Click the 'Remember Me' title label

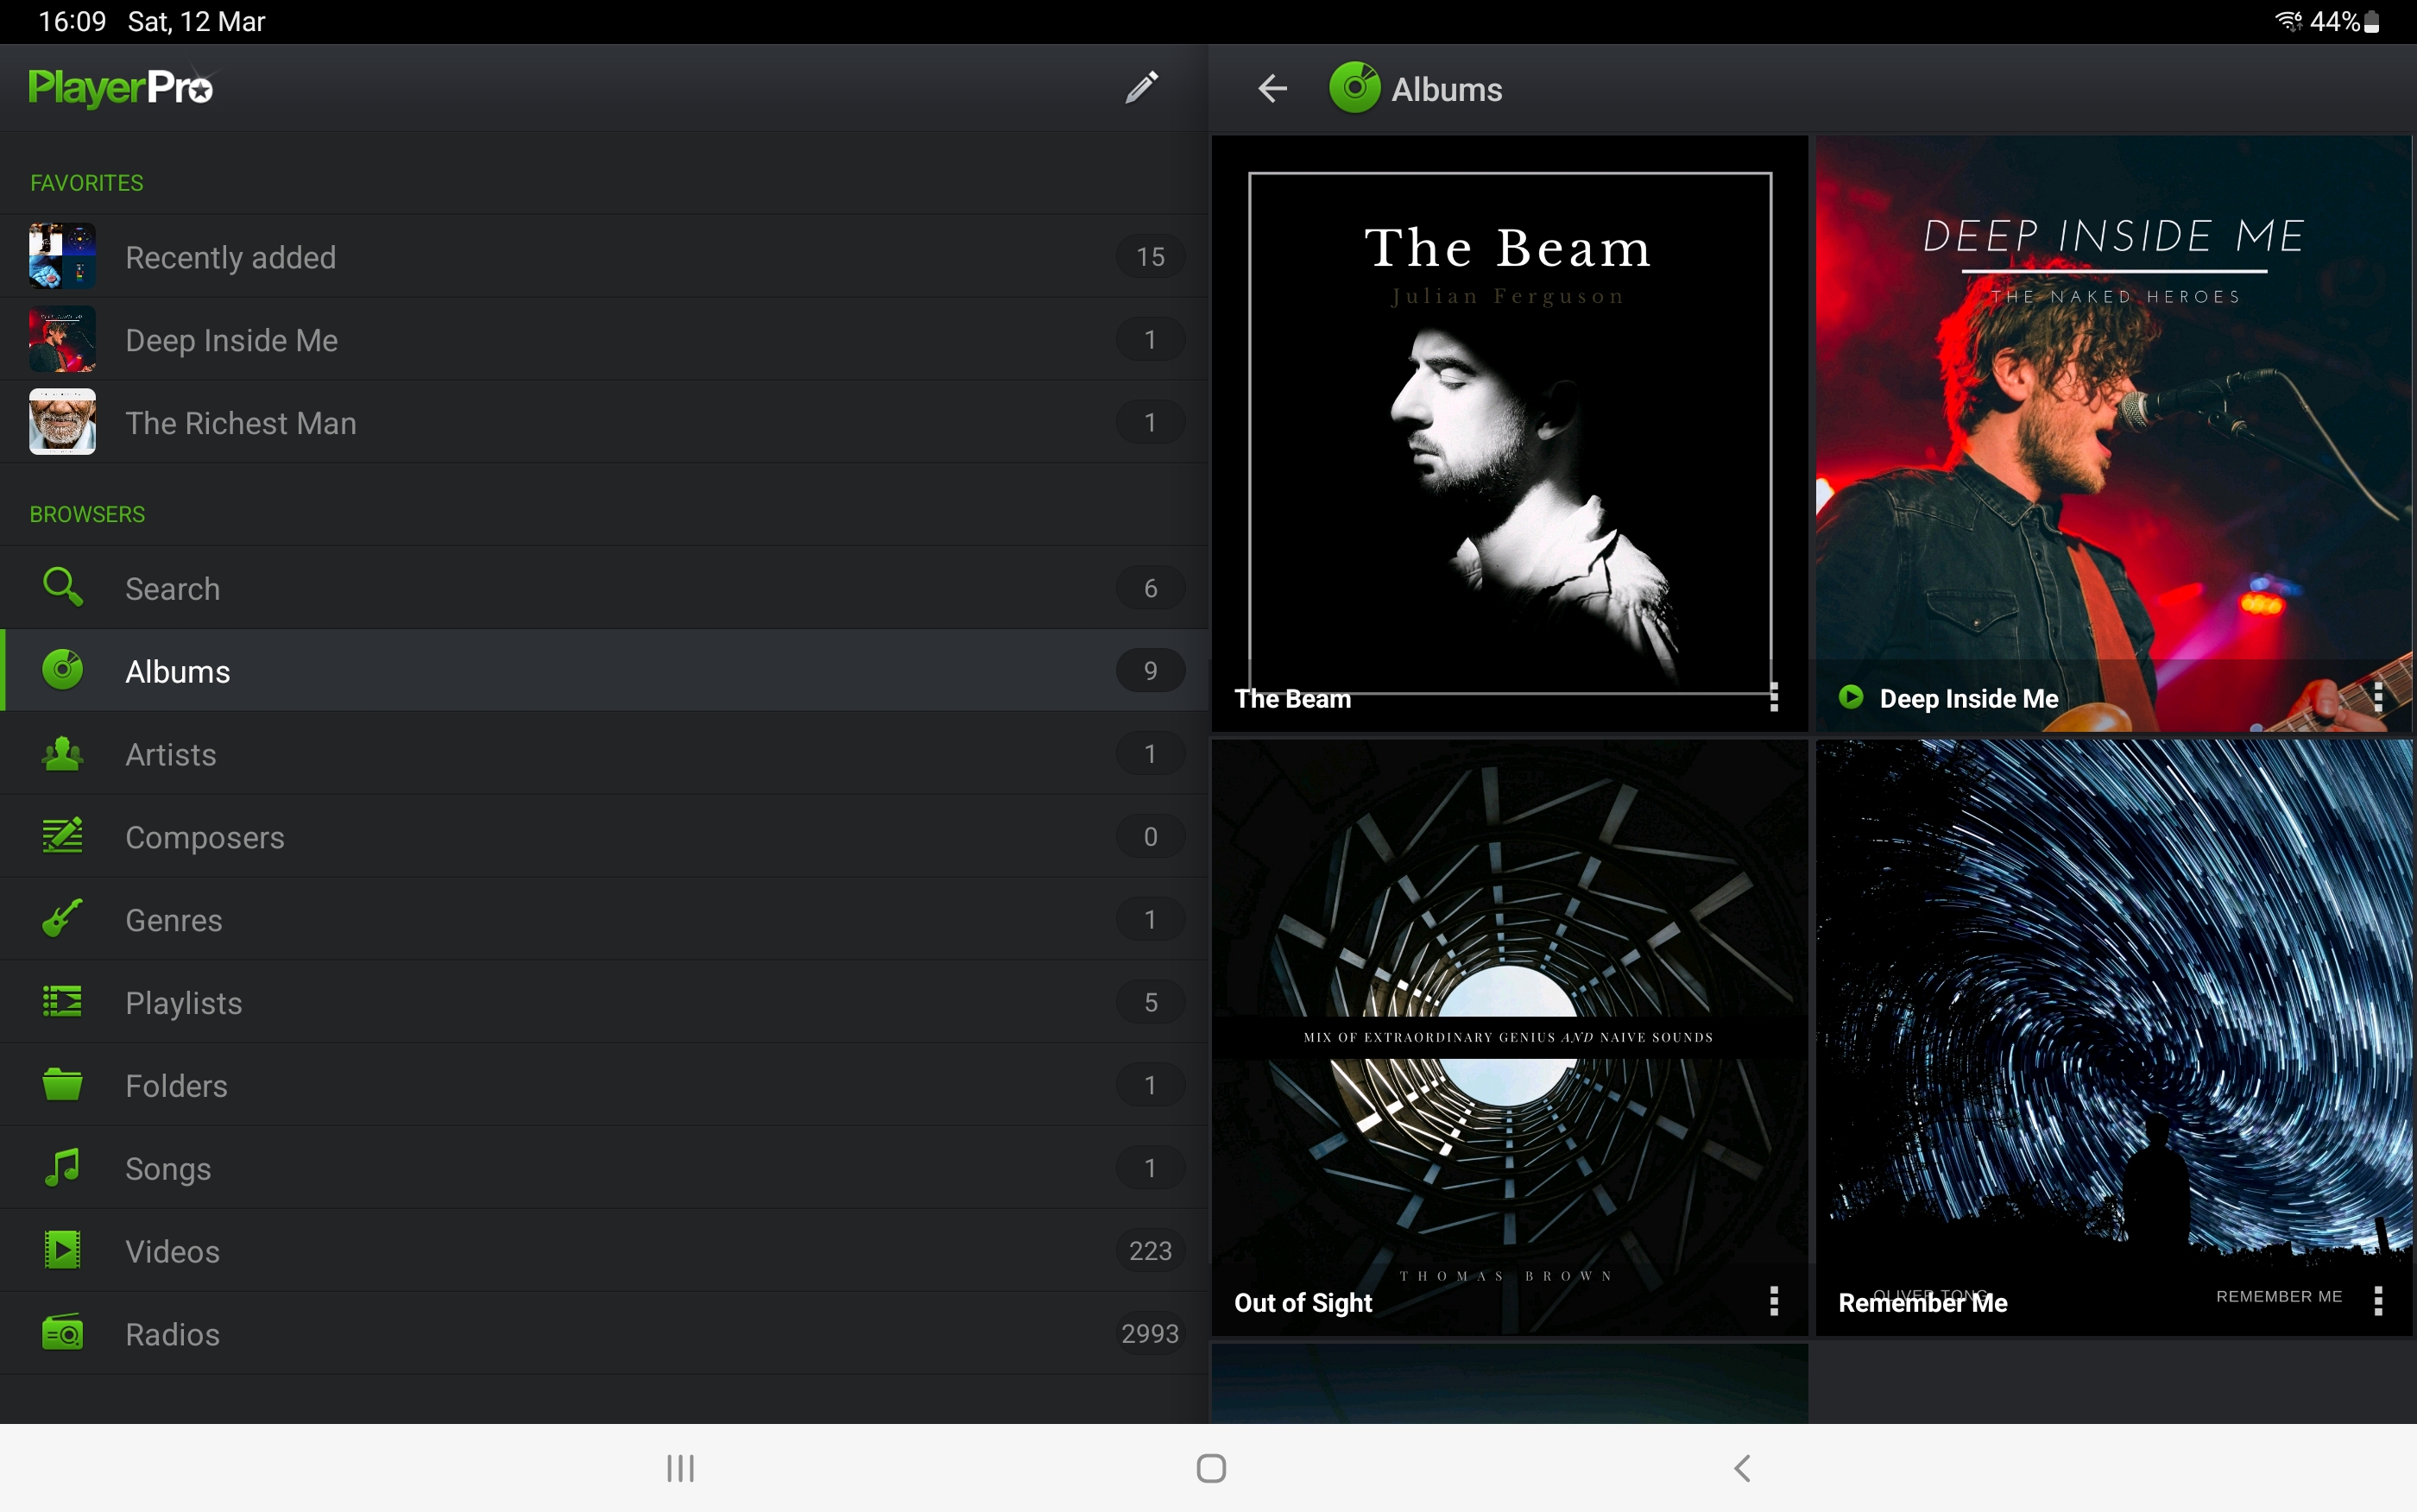coord(1922,1302)
